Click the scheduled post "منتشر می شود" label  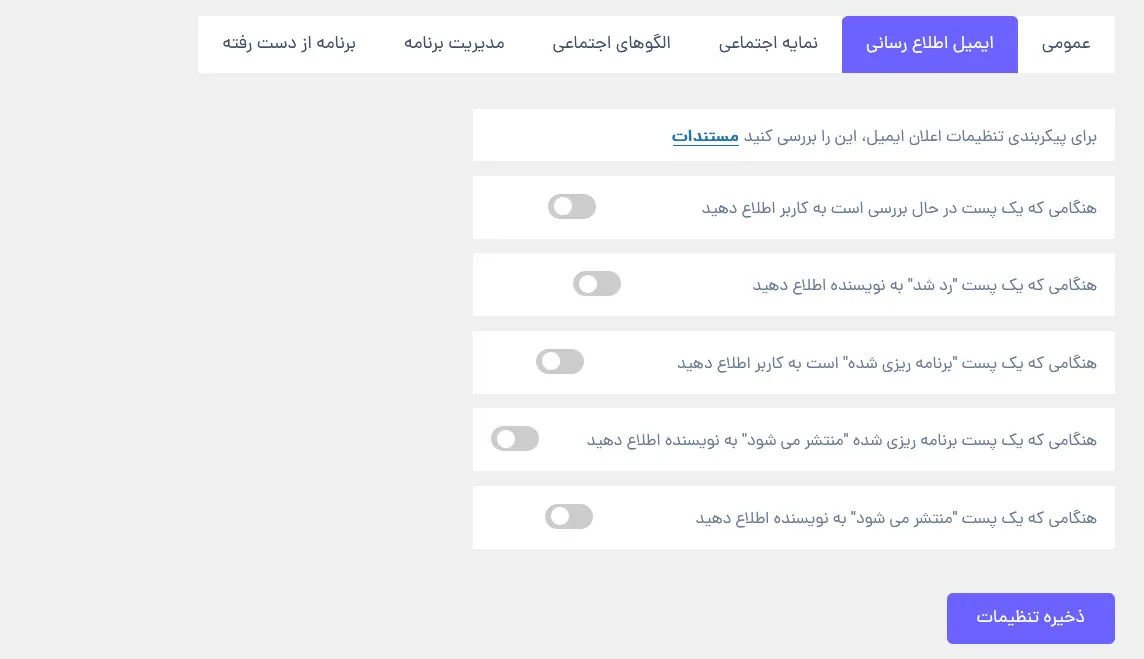(841, 441)
